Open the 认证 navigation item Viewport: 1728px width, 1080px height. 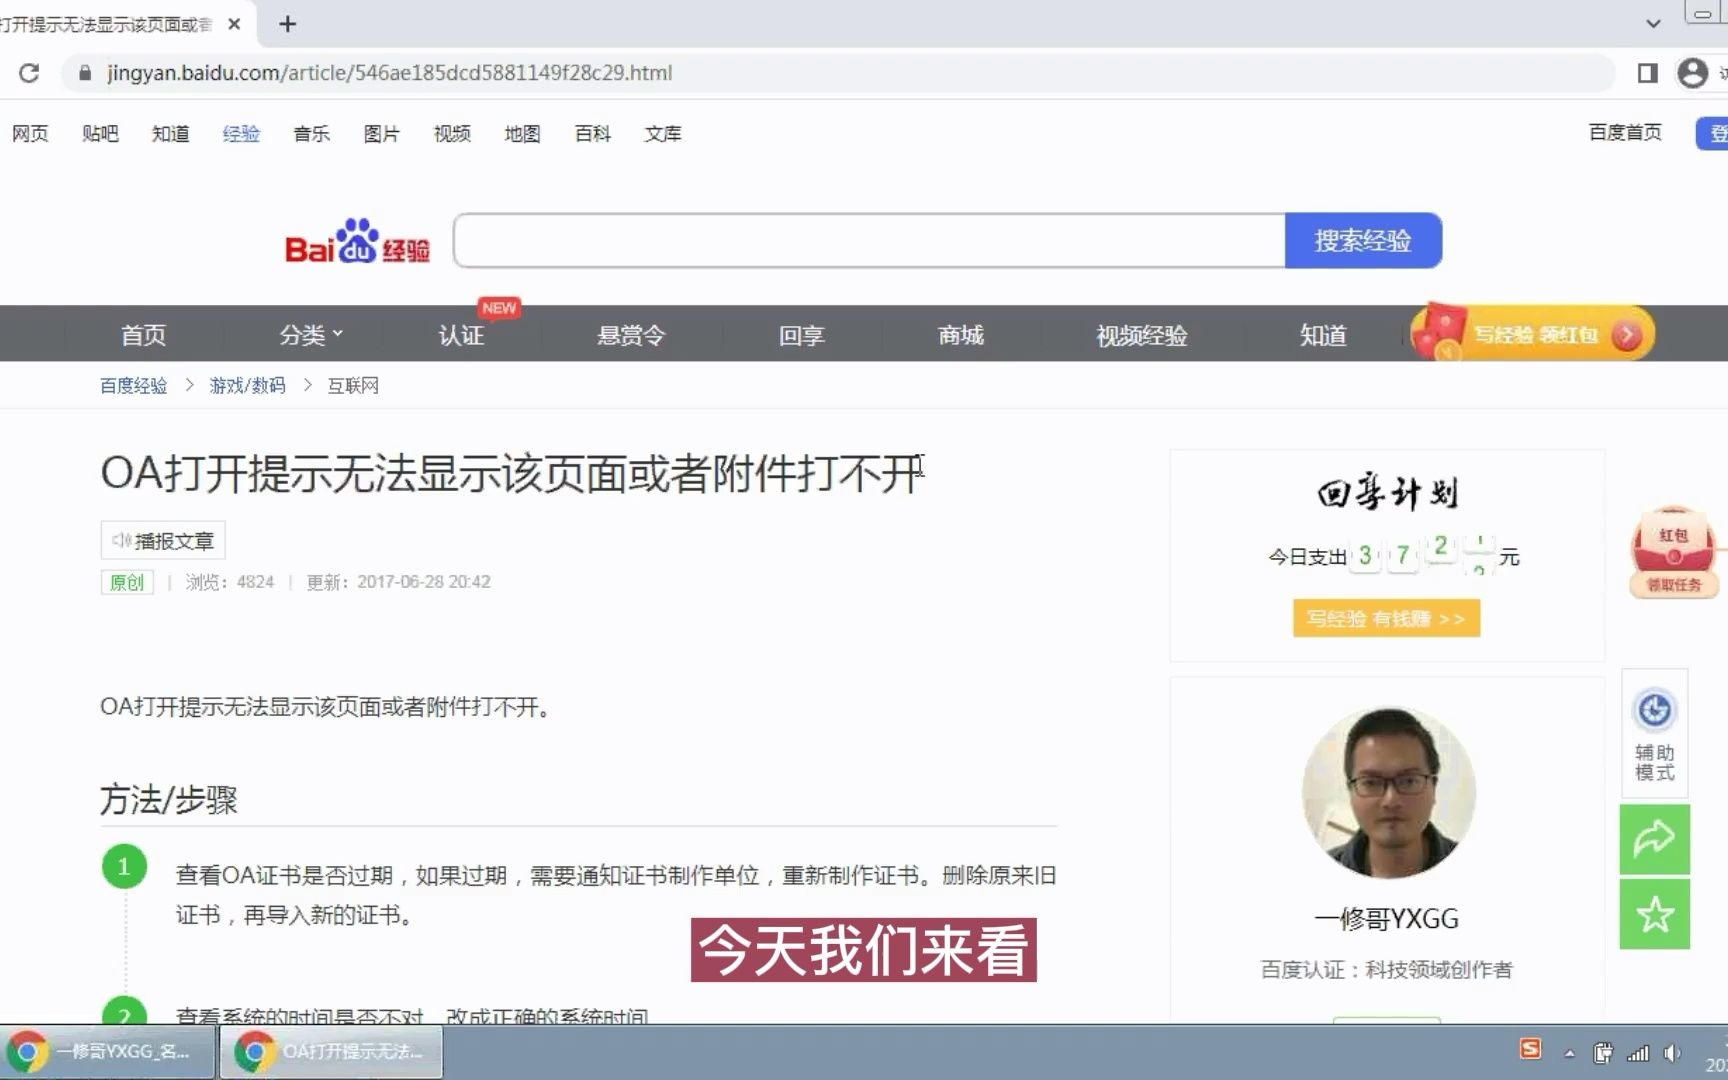pos(461,335)
